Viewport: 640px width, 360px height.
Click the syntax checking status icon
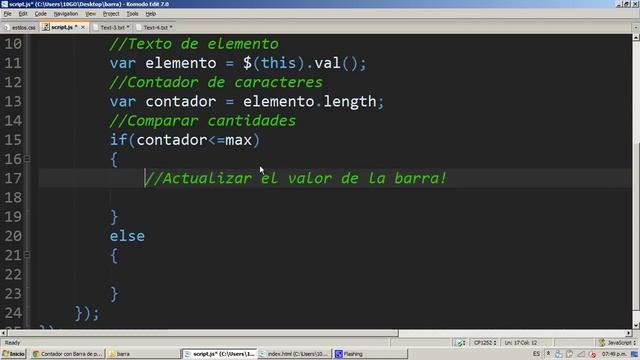point(460,343)
